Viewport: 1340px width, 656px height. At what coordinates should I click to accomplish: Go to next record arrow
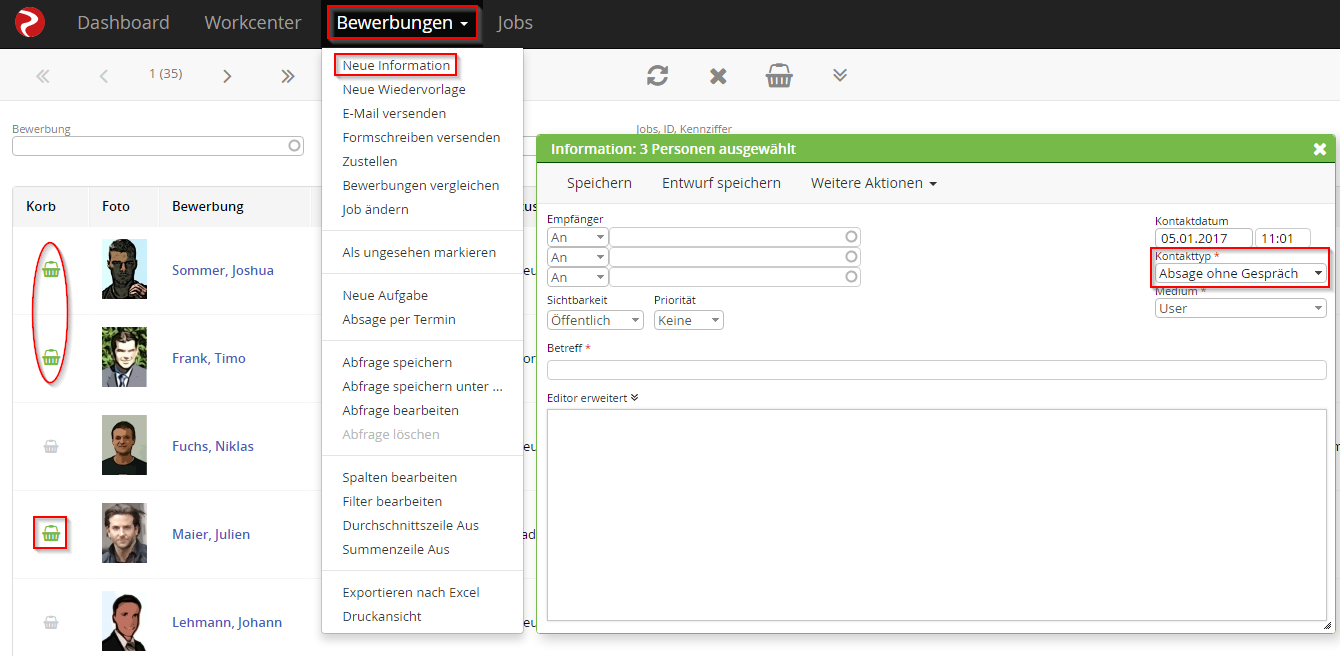pos(227,76)
